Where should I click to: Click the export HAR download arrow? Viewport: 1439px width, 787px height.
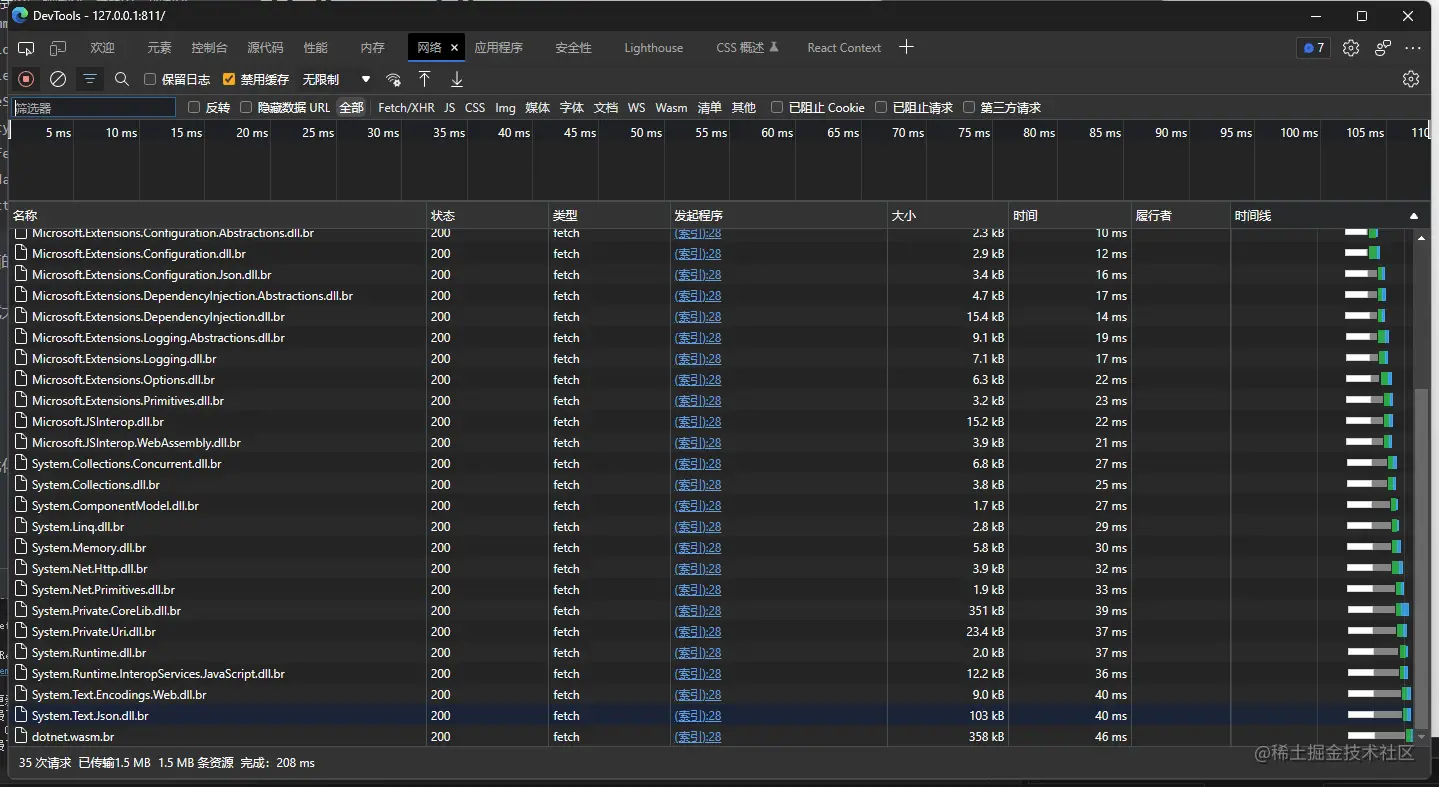[457, 79]
